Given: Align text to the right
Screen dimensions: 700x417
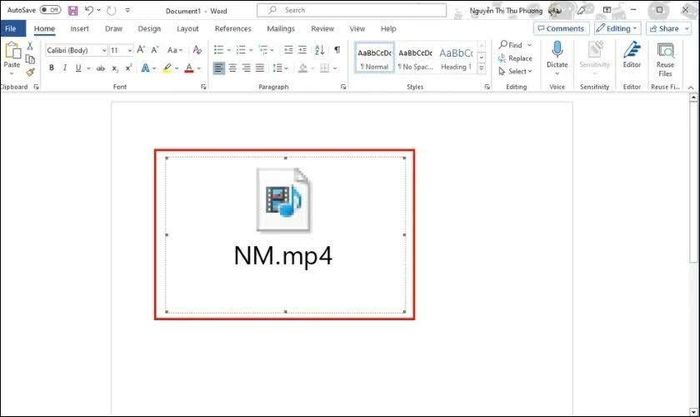Looking at the screenshot, I should coord(246,68).
